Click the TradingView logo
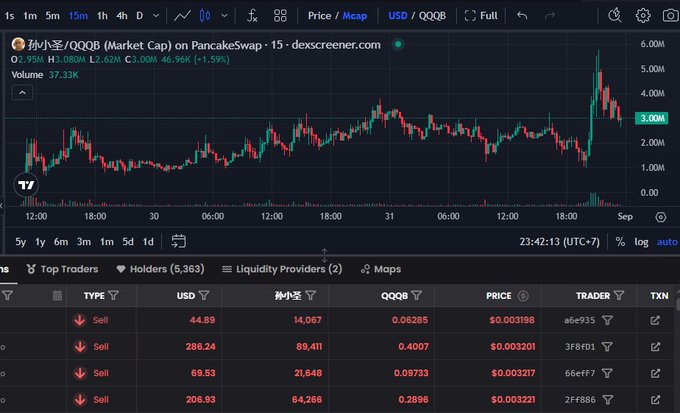The width and height of the screenshot is (680, 413). click(26, 185)
